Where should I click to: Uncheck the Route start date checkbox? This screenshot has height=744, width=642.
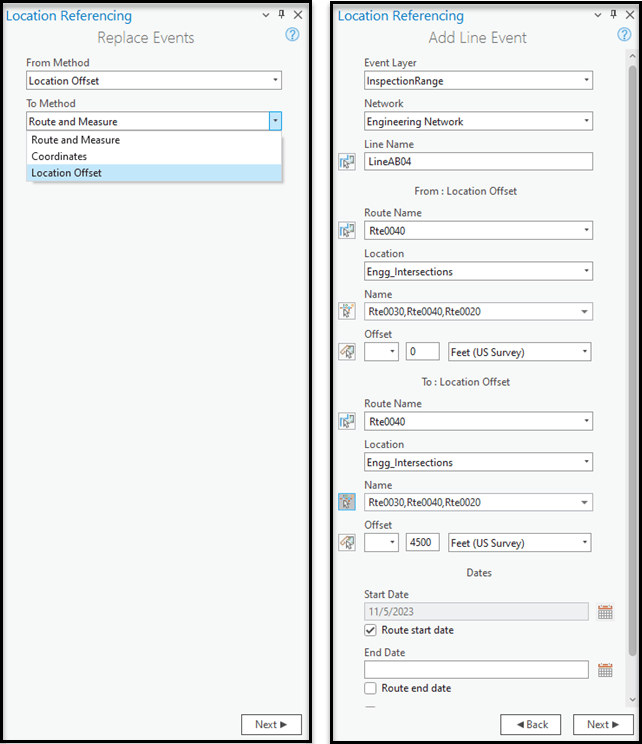tap(371, 631)
